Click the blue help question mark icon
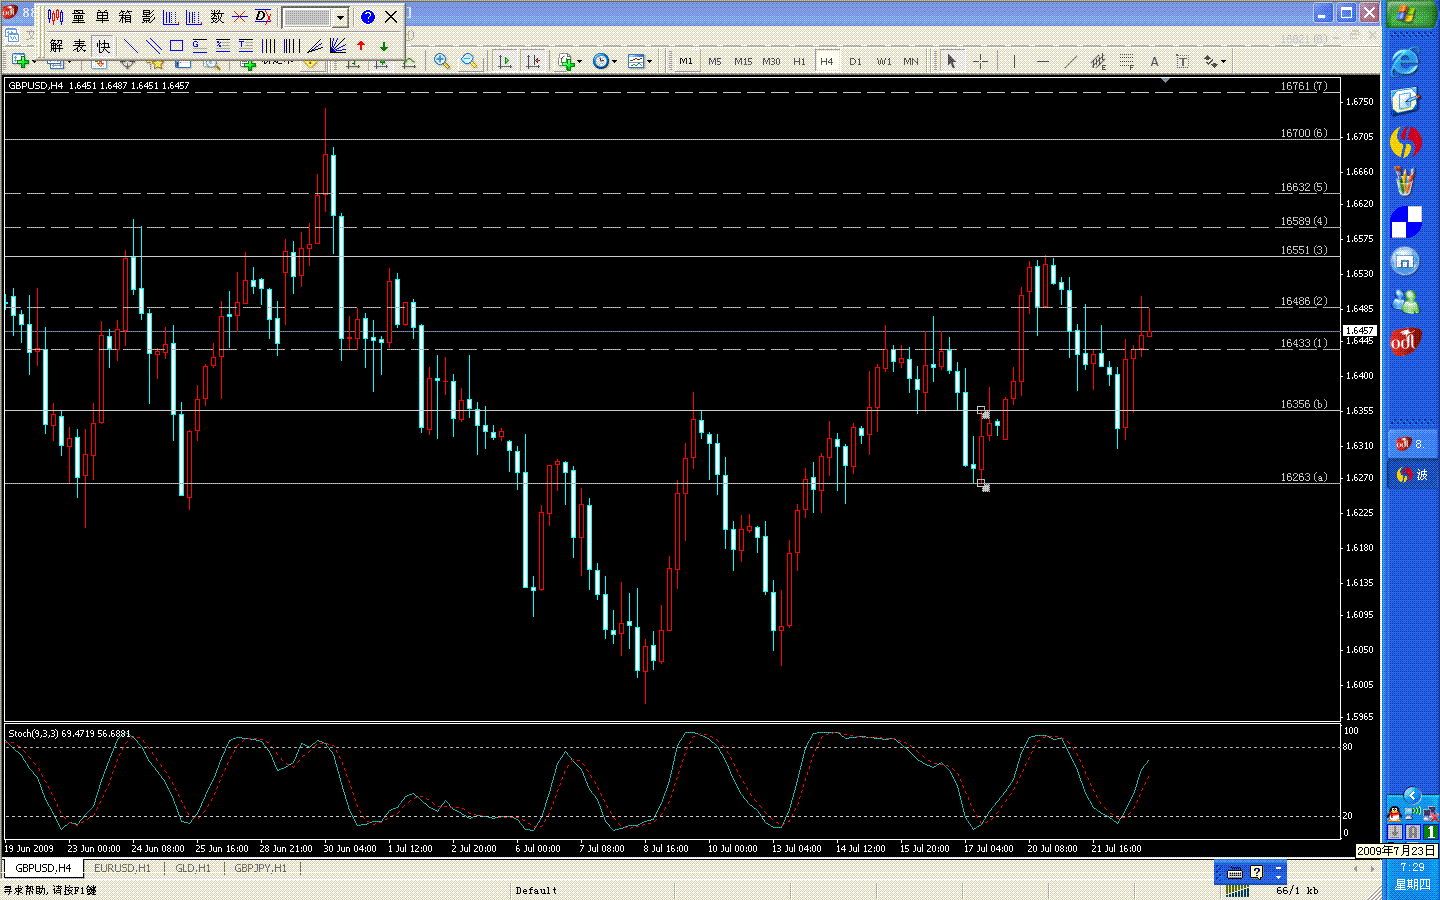Viewport: 1440px width, 900px height. click(367, 17)
